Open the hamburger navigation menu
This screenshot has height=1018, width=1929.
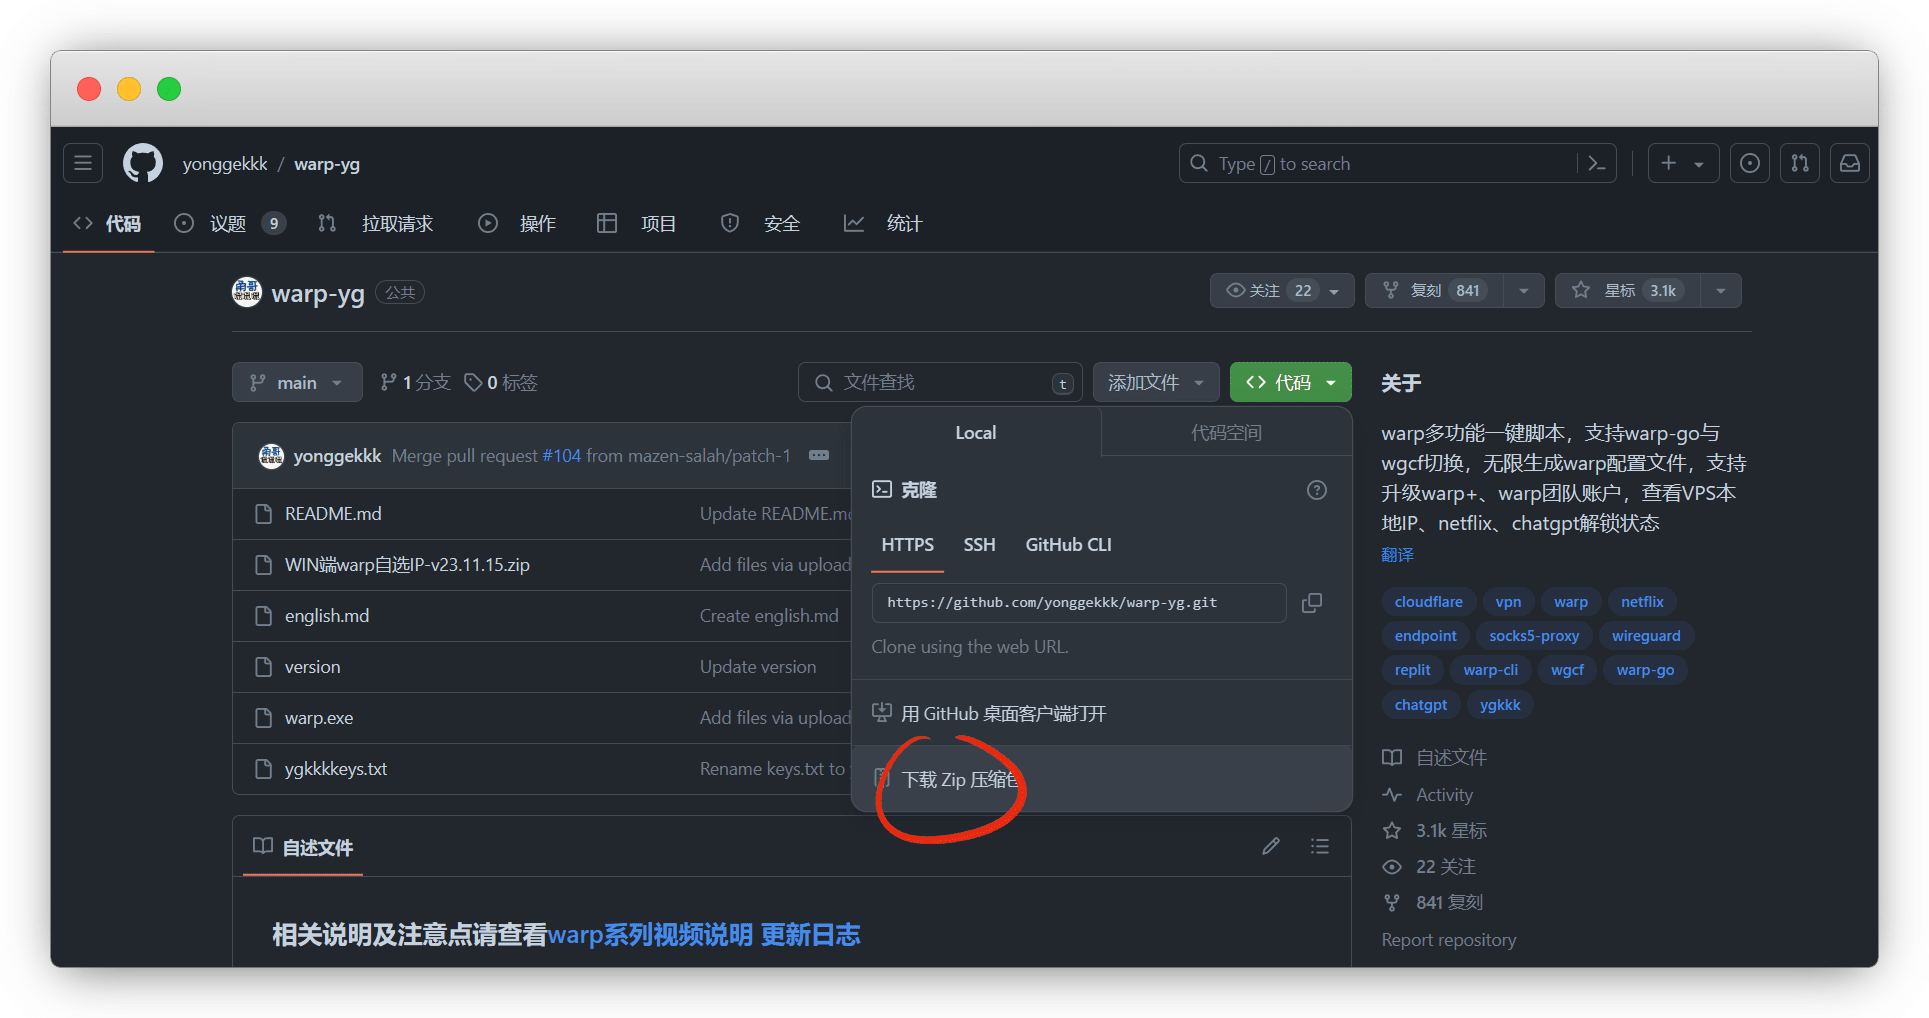coord(83,163)
